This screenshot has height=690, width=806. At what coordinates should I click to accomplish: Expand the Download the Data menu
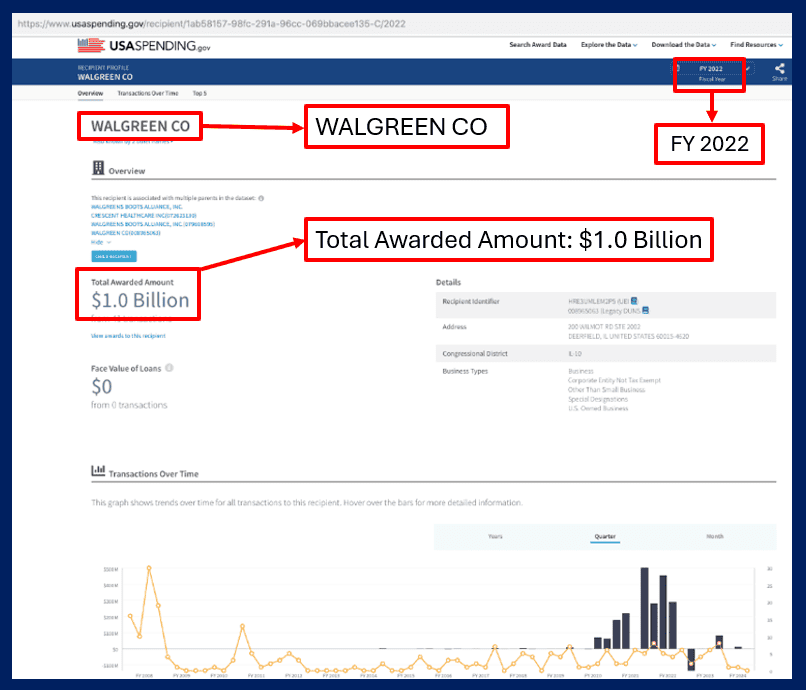[684, 45]
